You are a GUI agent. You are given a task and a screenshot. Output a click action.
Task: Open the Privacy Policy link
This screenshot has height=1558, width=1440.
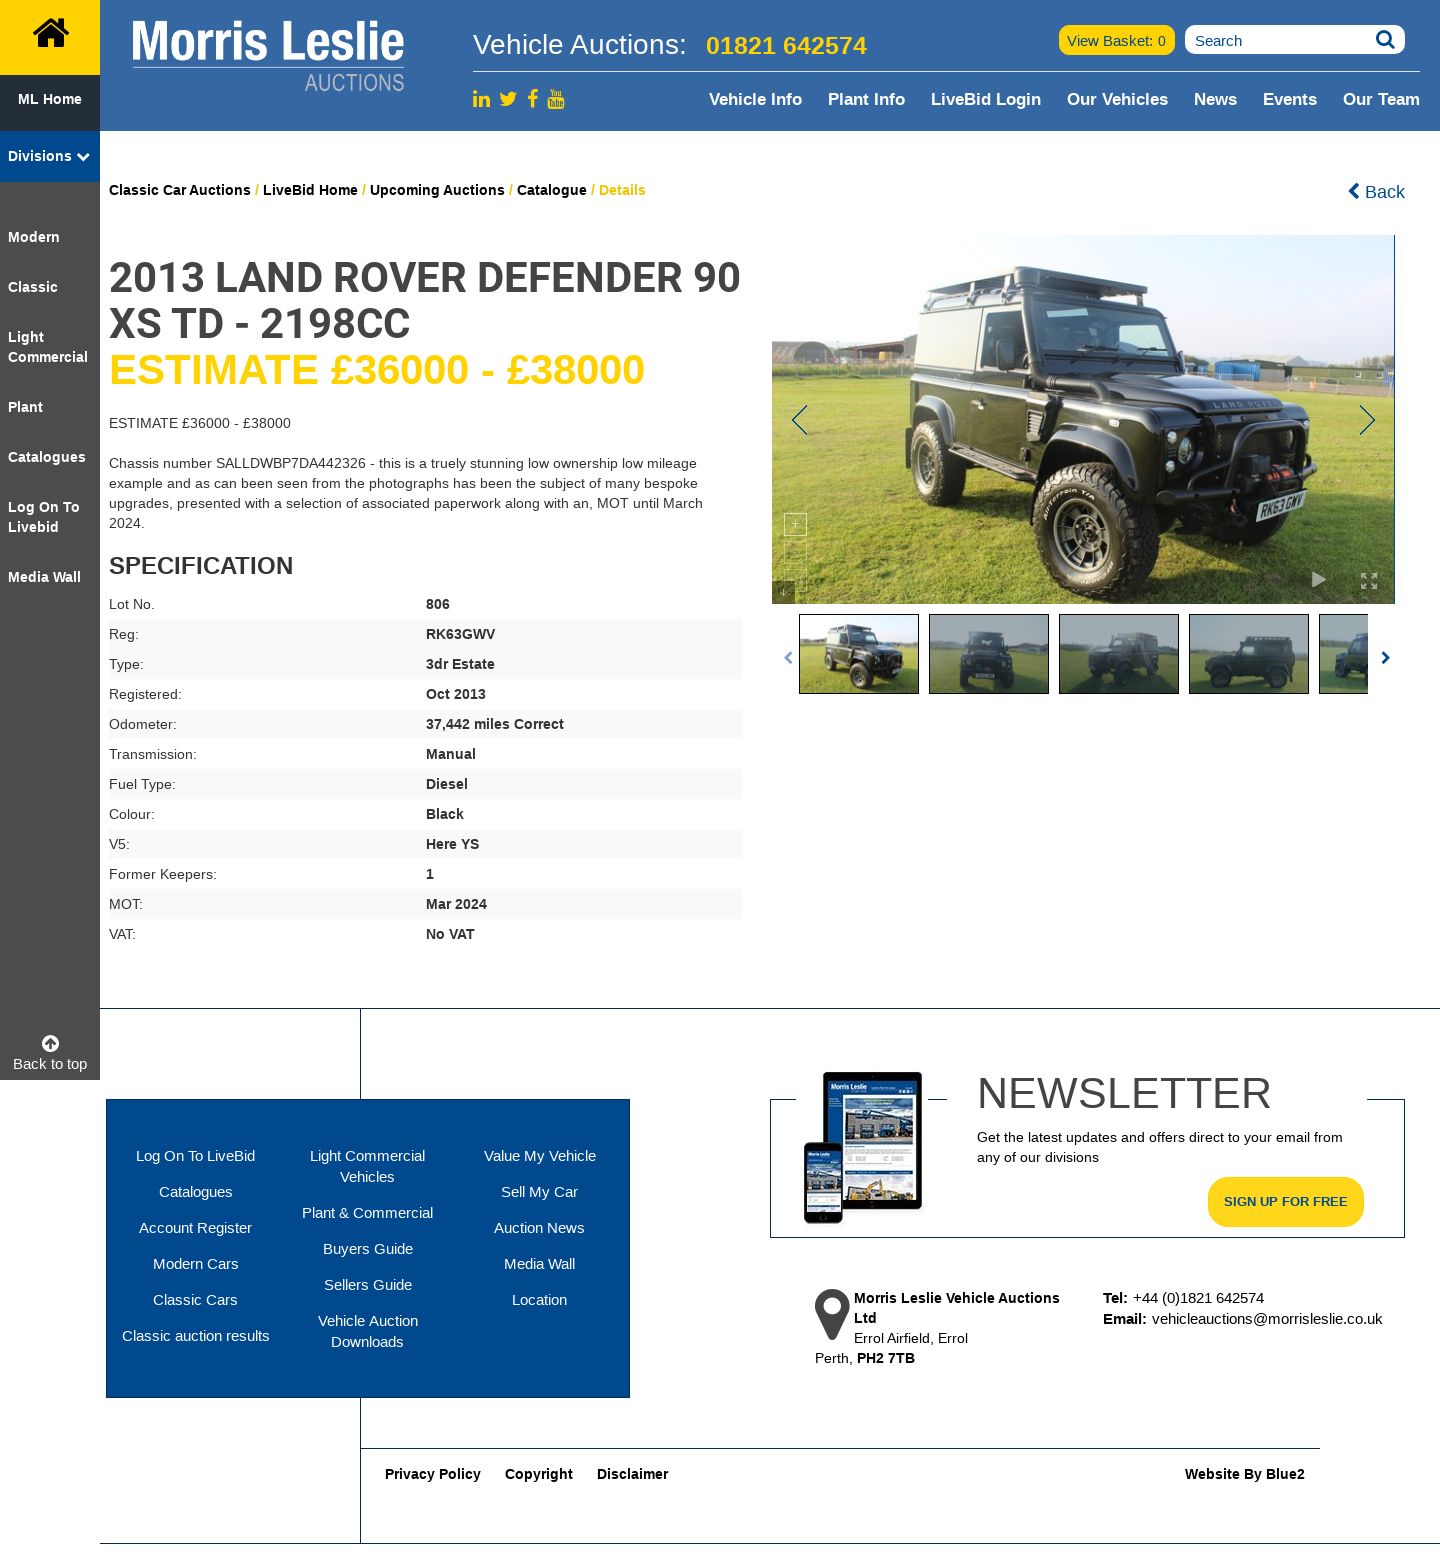pos(433,1474)
